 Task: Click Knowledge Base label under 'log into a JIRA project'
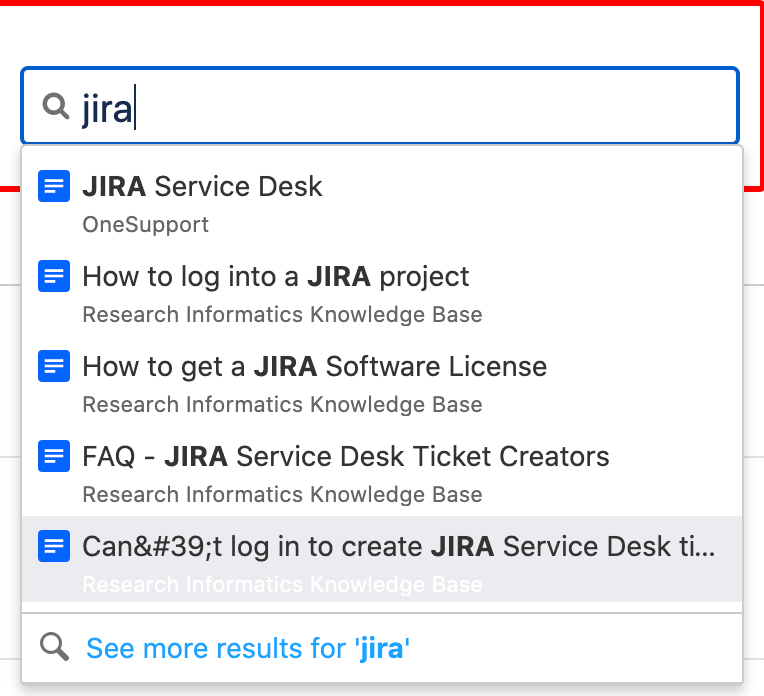(282, 314)
